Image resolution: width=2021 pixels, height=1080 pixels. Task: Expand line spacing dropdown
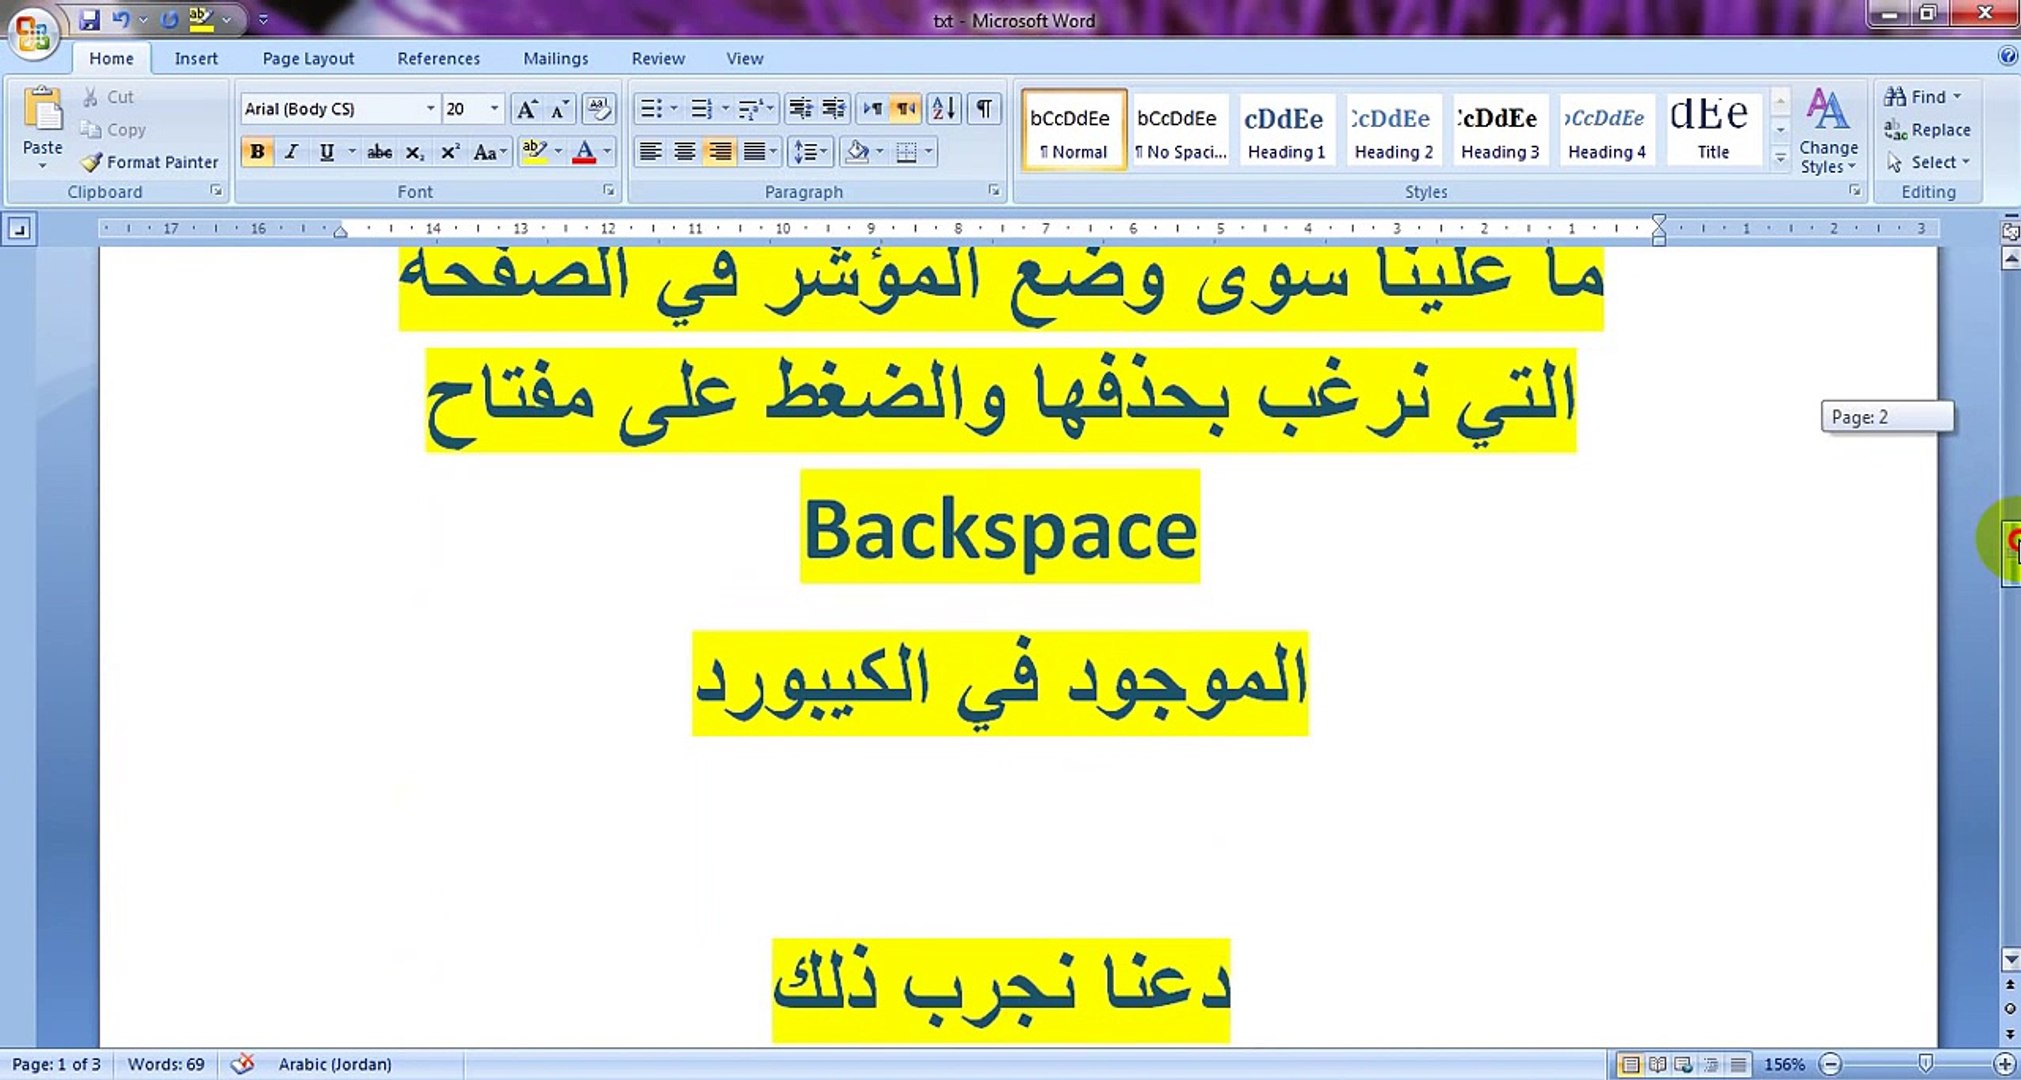point(824,152)
